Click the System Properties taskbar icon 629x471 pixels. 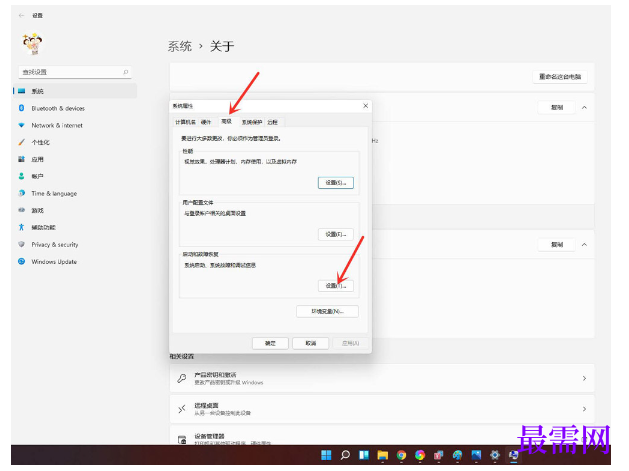coord(513,455)
